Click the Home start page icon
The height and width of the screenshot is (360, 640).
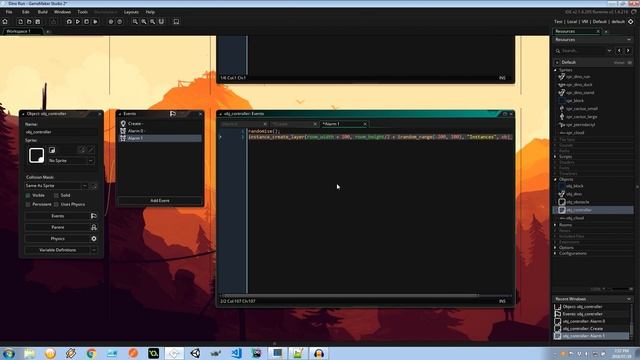pos(5,22)
